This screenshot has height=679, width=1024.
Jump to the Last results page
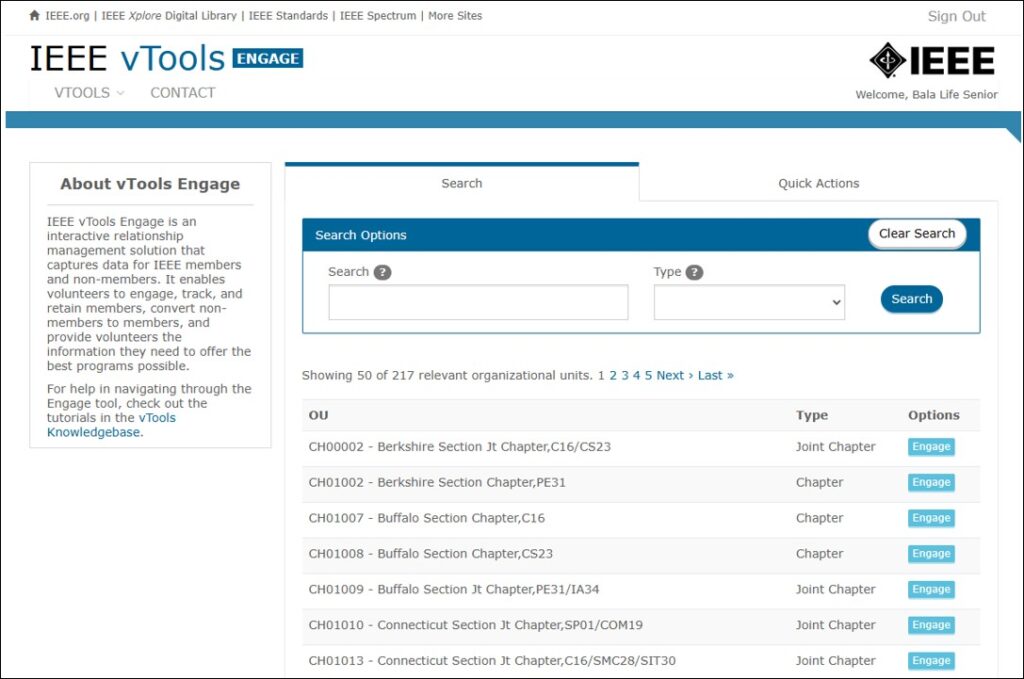pos(716,375)
